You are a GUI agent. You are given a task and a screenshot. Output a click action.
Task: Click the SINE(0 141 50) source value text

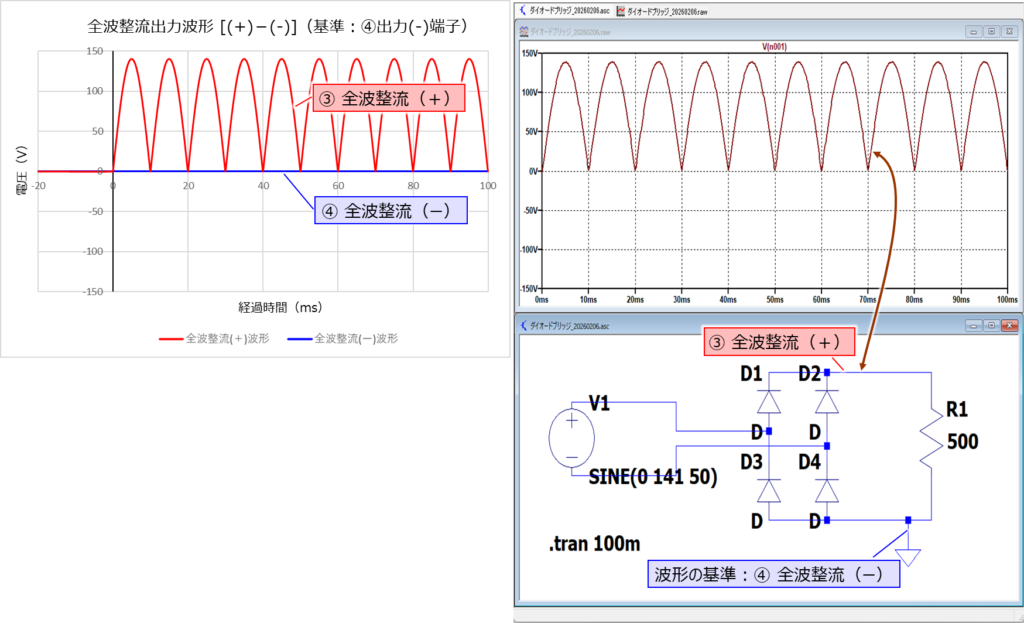coord(653,477)
